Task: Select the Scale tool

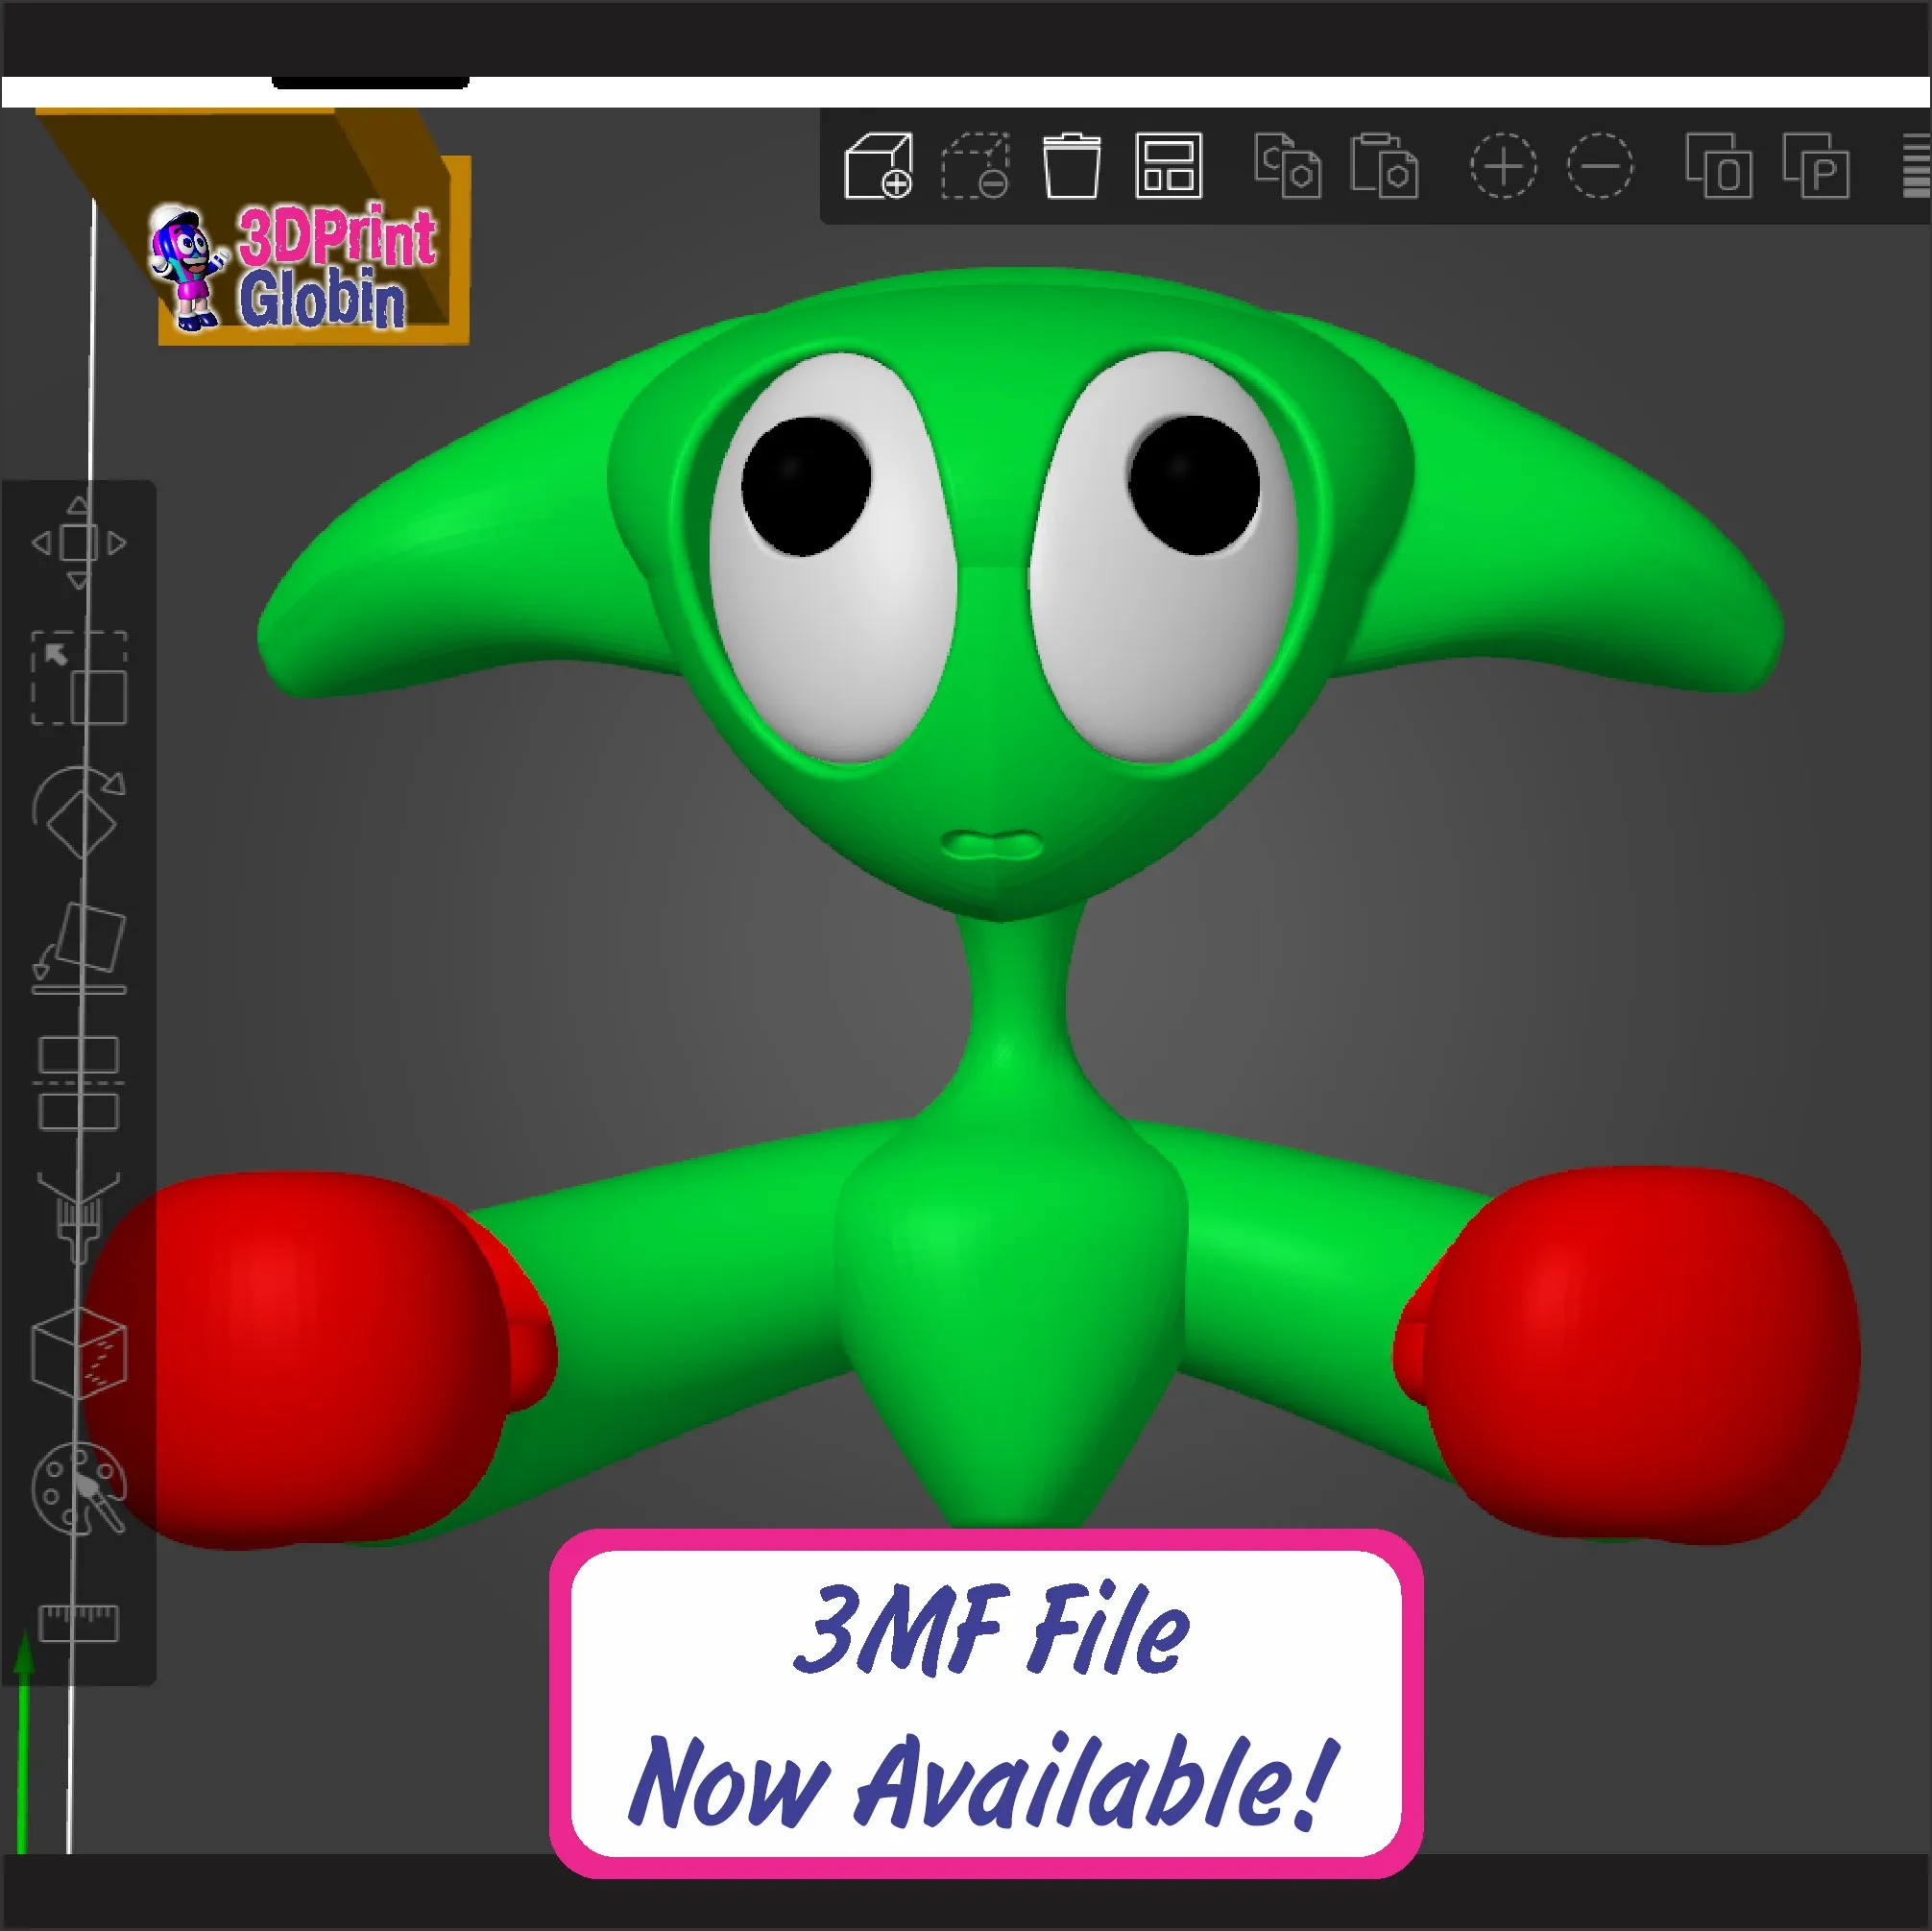Action: (x=79, y=677)
